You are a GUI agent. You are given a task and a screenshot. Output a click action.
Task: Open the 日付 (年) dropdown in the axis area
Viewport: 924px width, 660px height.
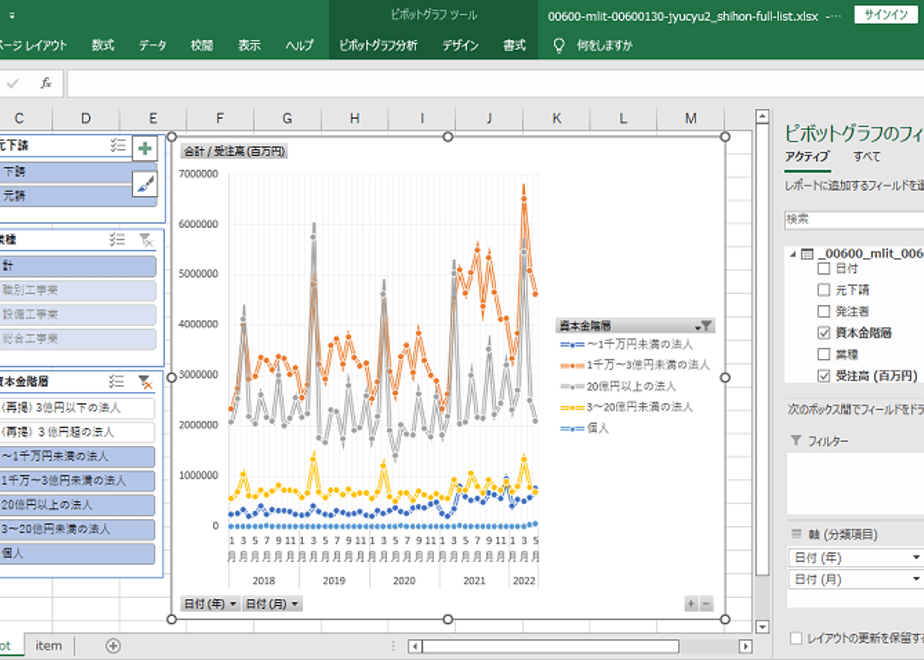916,557
